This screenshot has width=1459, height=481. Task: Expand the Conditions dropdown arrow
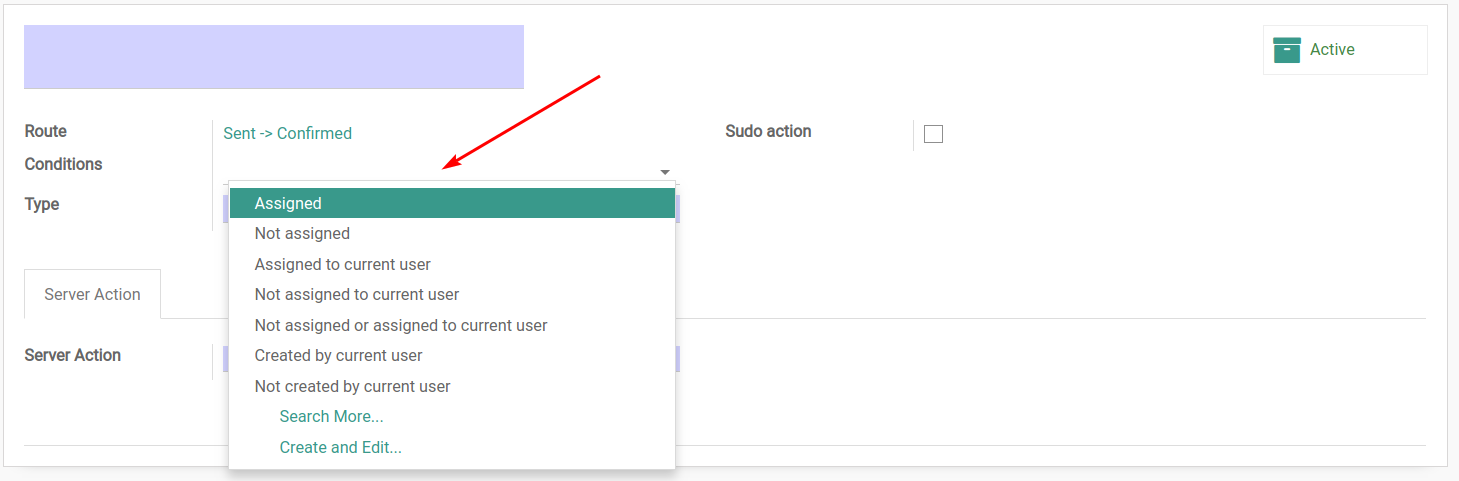(x=665, y=172)
